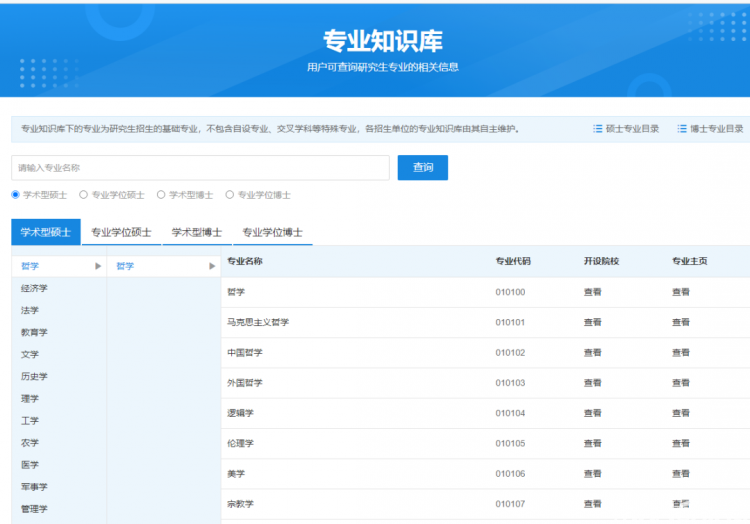The width and height of the screenshot is (750, 524).
Task: View 专业主页 for 哲学 010100
Action: tap(681, 292)
